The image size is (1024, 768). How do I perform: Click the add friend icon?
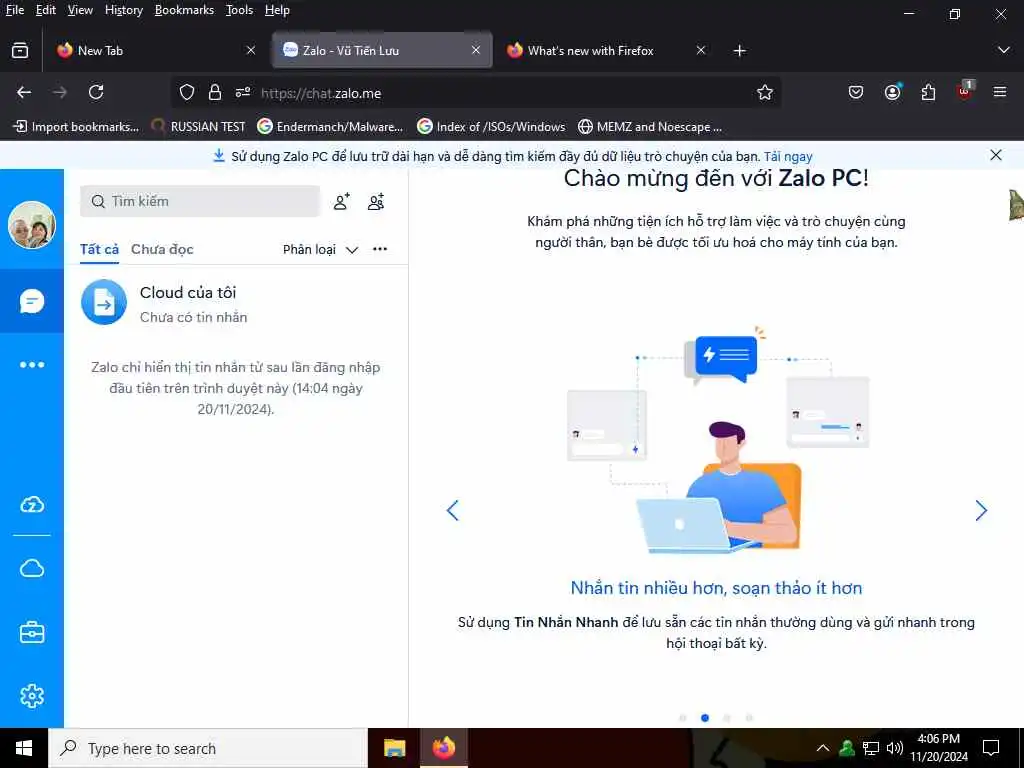[x=342, y=202]
